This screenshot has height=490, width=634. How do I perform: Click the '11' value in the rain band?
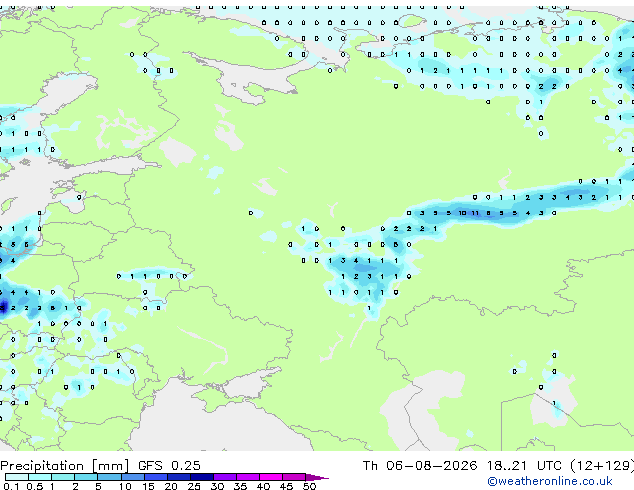(x=475, y=213)
